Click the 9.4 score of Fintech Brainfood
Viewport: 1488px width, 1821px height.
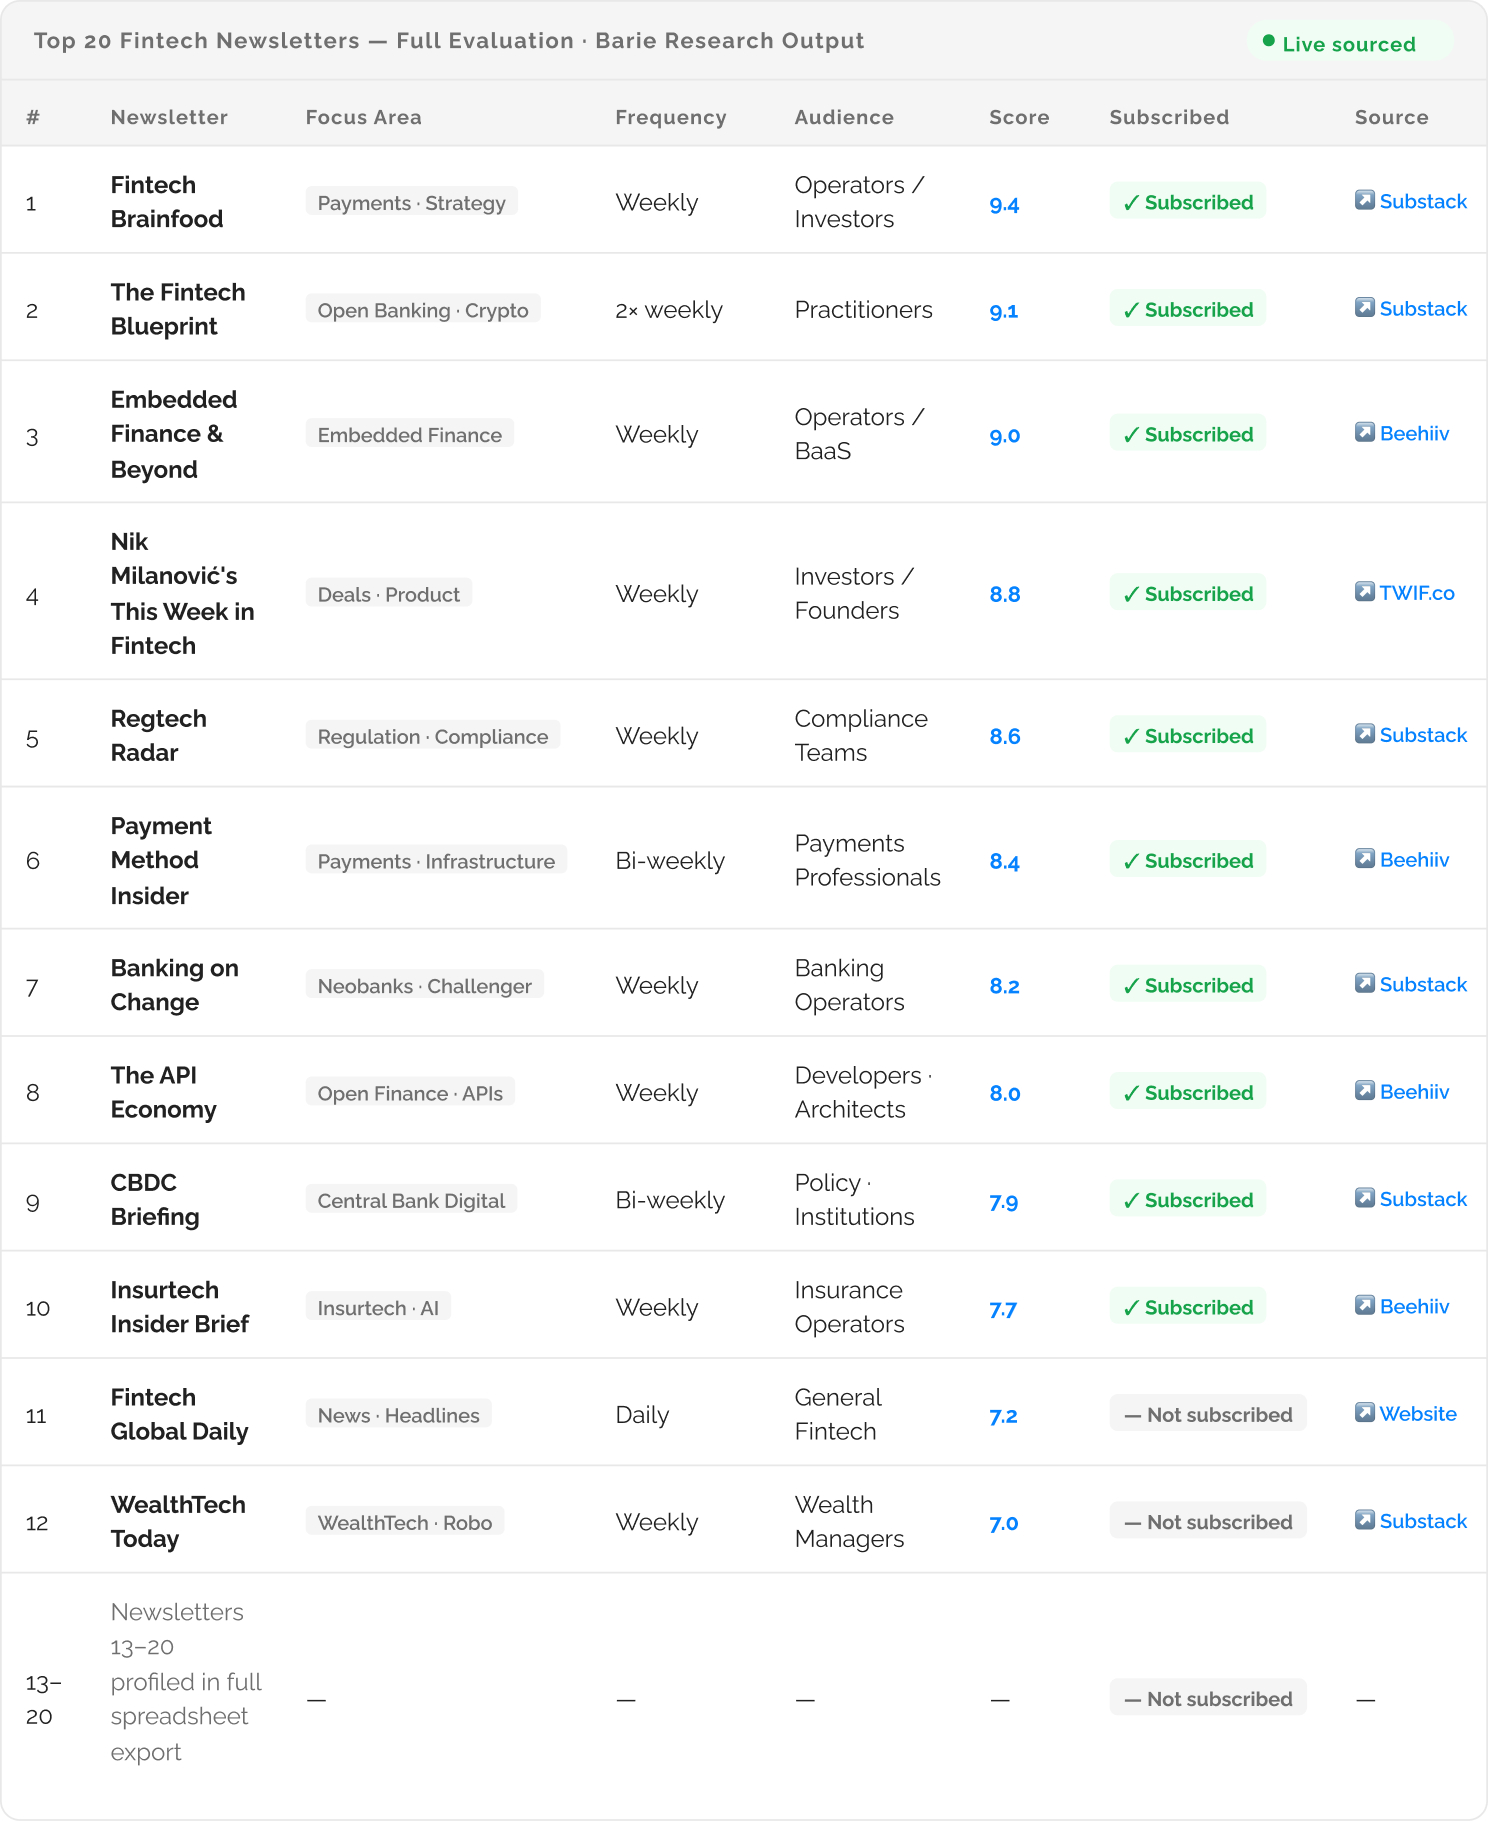pos(1003,205)
